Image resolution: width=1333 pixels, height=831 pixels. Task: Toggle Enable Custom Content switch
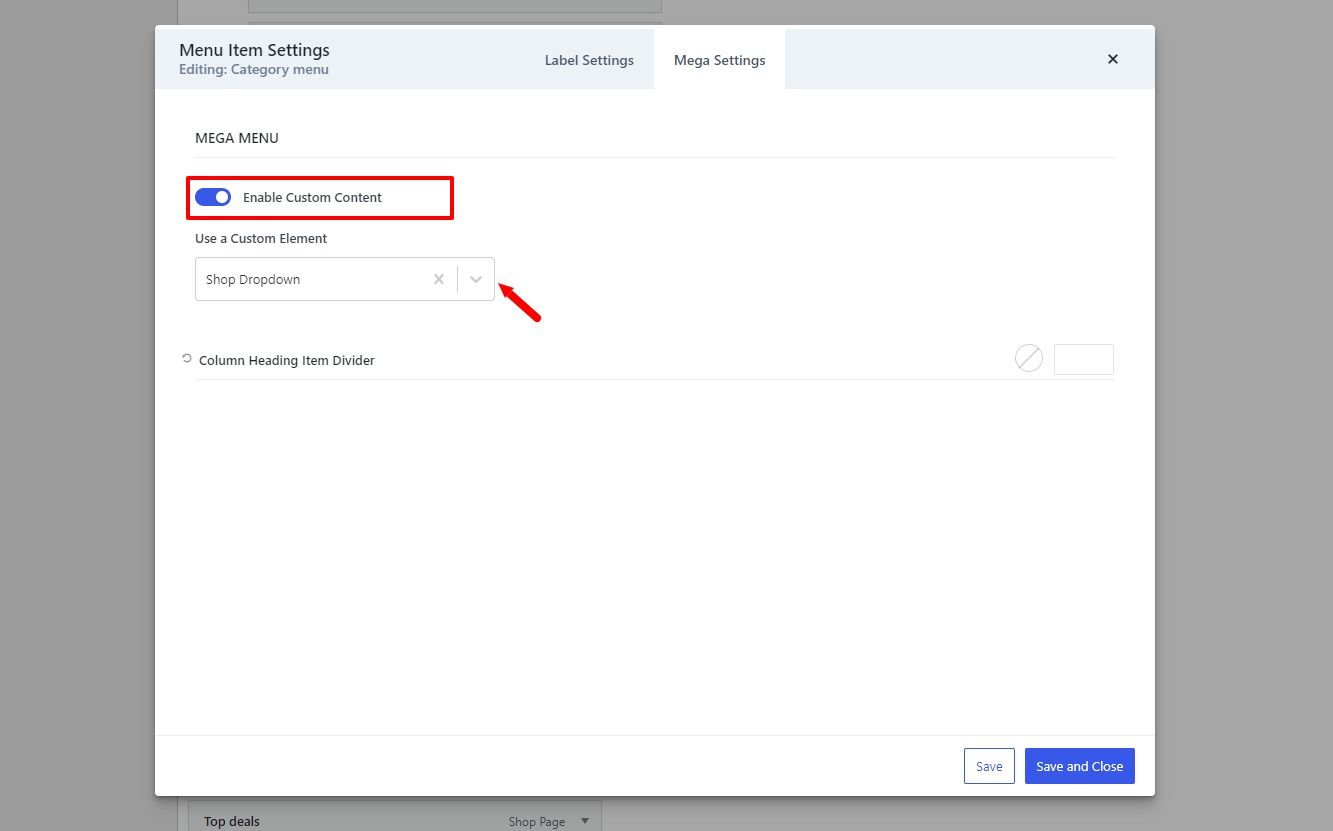point(213,197)
